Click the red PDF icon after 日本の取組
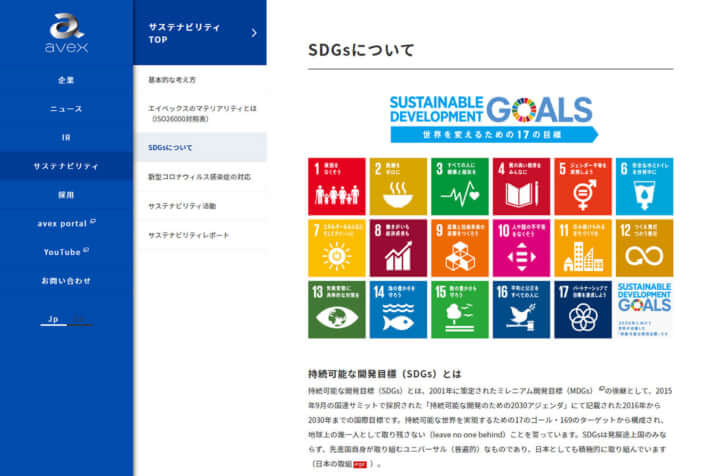 click(x=358, y=465)
